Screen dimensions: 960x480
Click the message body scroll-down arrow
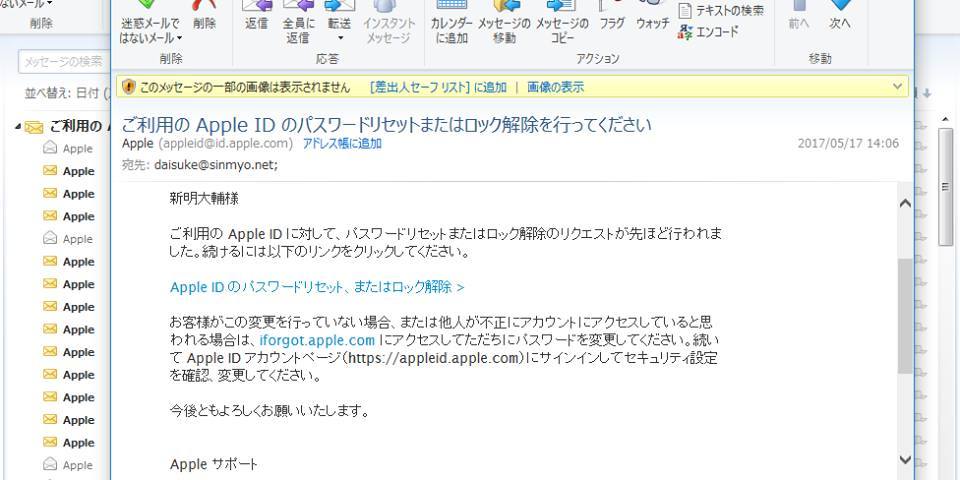(x=905, y=459)
